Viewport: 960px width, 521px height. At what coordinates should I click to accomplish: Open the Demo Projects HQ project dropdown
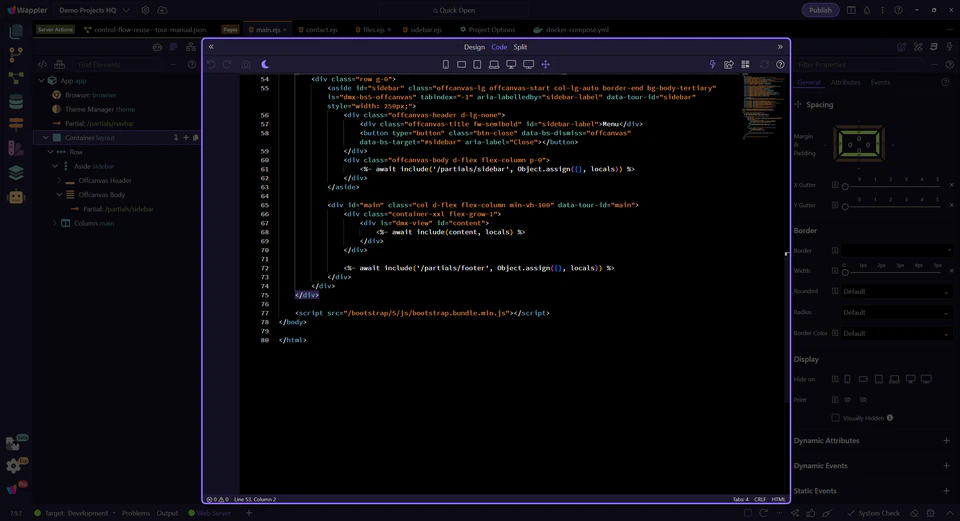[x=94, y=10]
